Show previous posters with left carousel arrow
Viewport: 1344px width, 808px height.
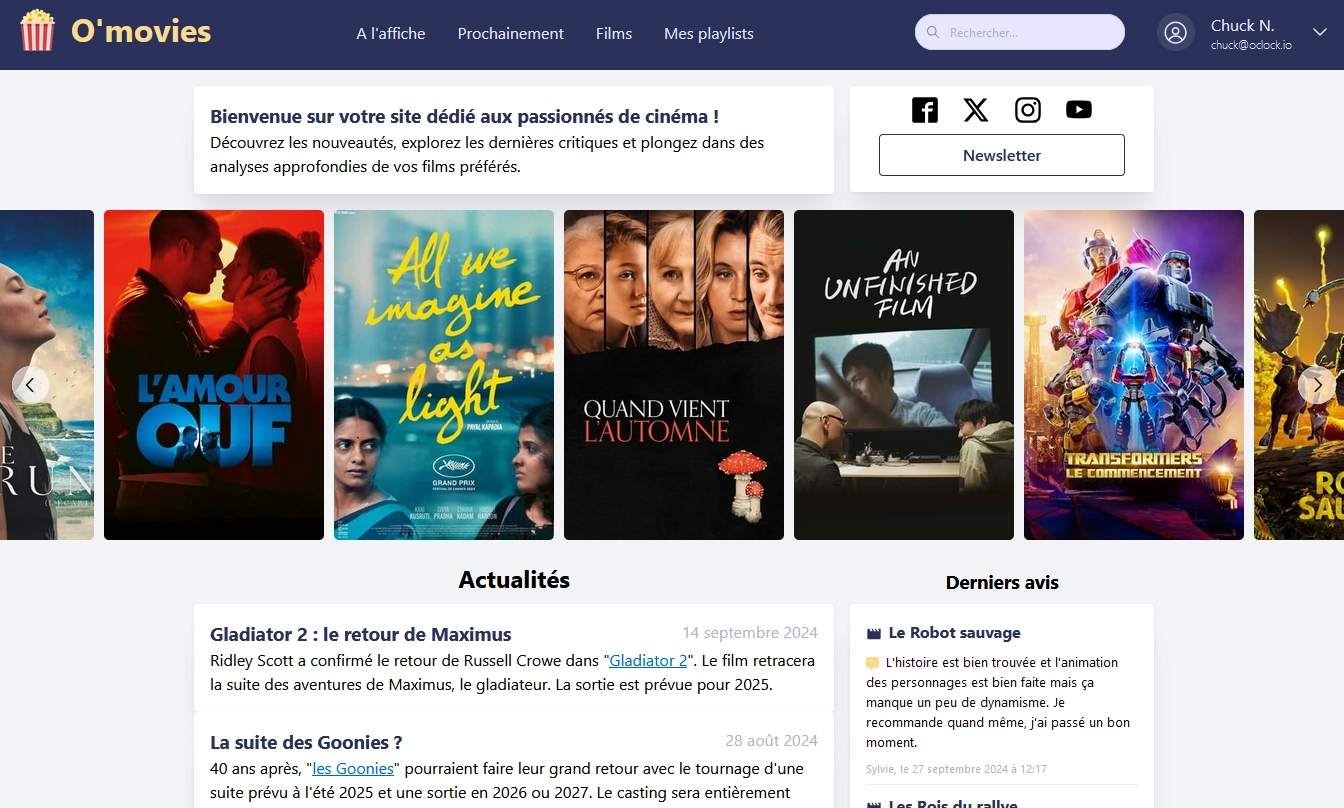tap(30, 385)
